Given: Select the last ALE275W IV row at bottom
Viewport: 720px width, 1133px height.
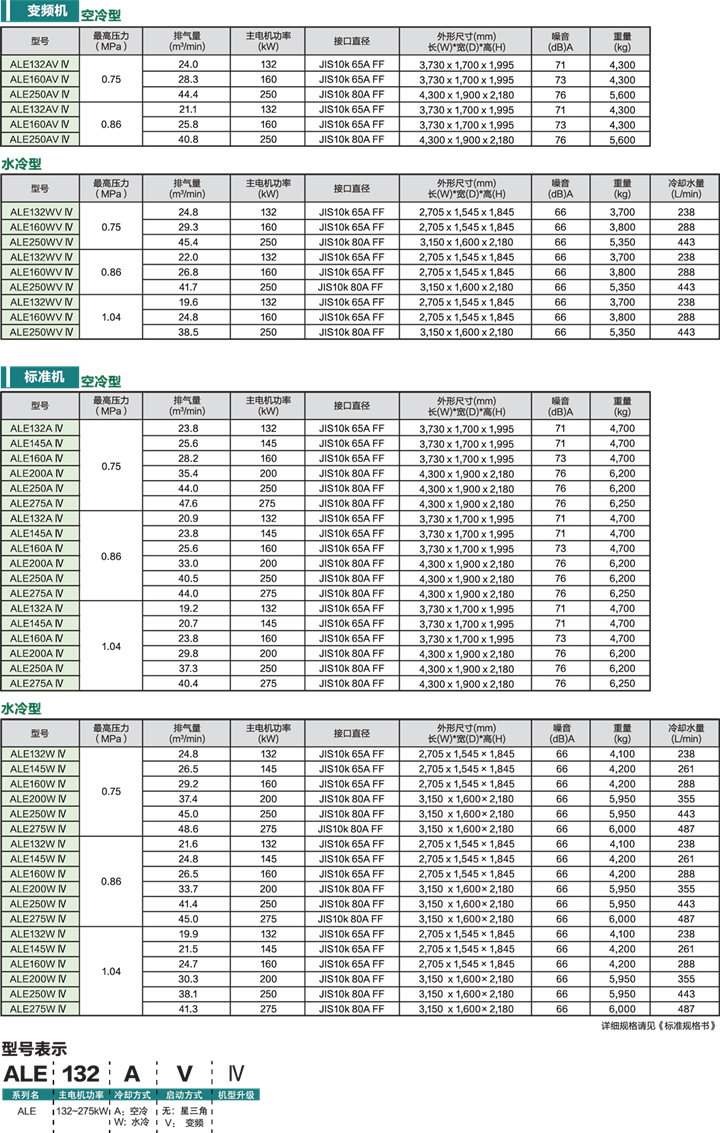Looking at the screenshot, I should coord(40,1009).
